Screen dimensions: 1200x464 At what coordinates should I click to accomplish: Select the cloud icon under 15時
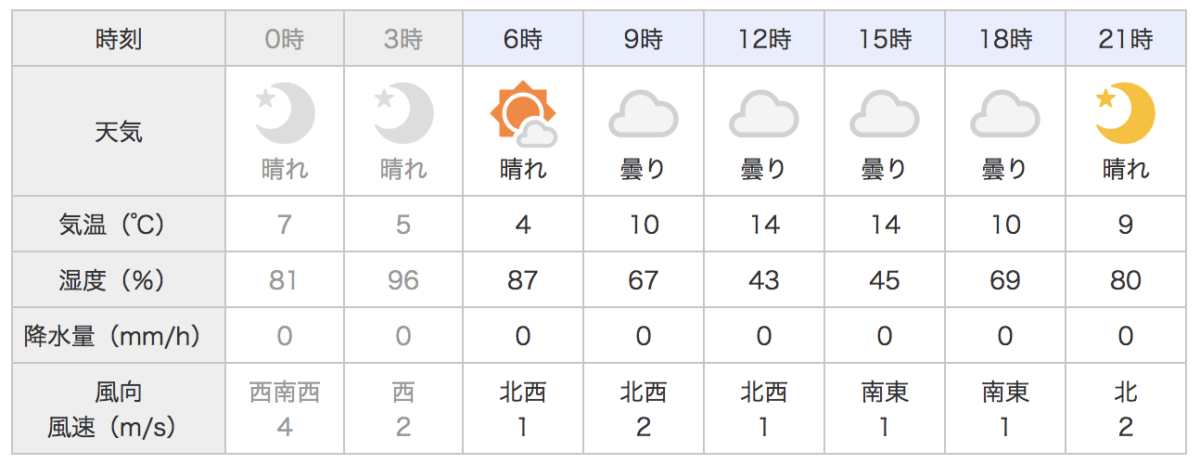885,114
